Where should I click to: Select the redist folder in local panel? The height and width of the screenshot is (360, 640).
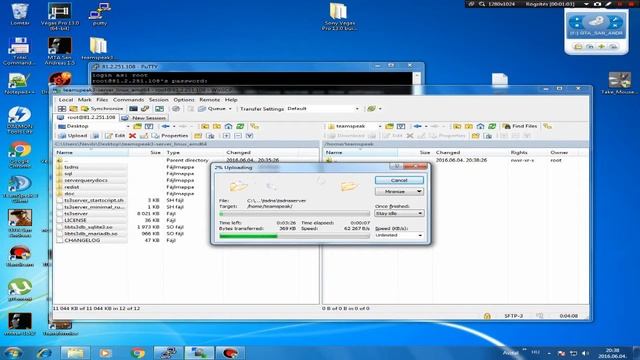(x=71, y=187)
